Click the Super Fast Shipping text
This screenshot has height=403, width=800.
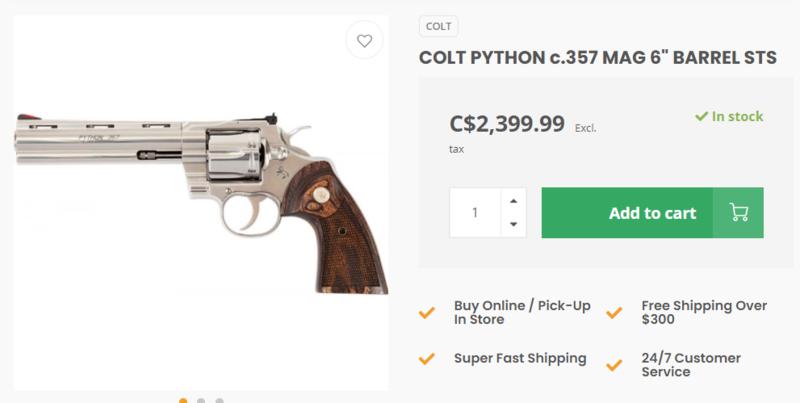(520, 358)
